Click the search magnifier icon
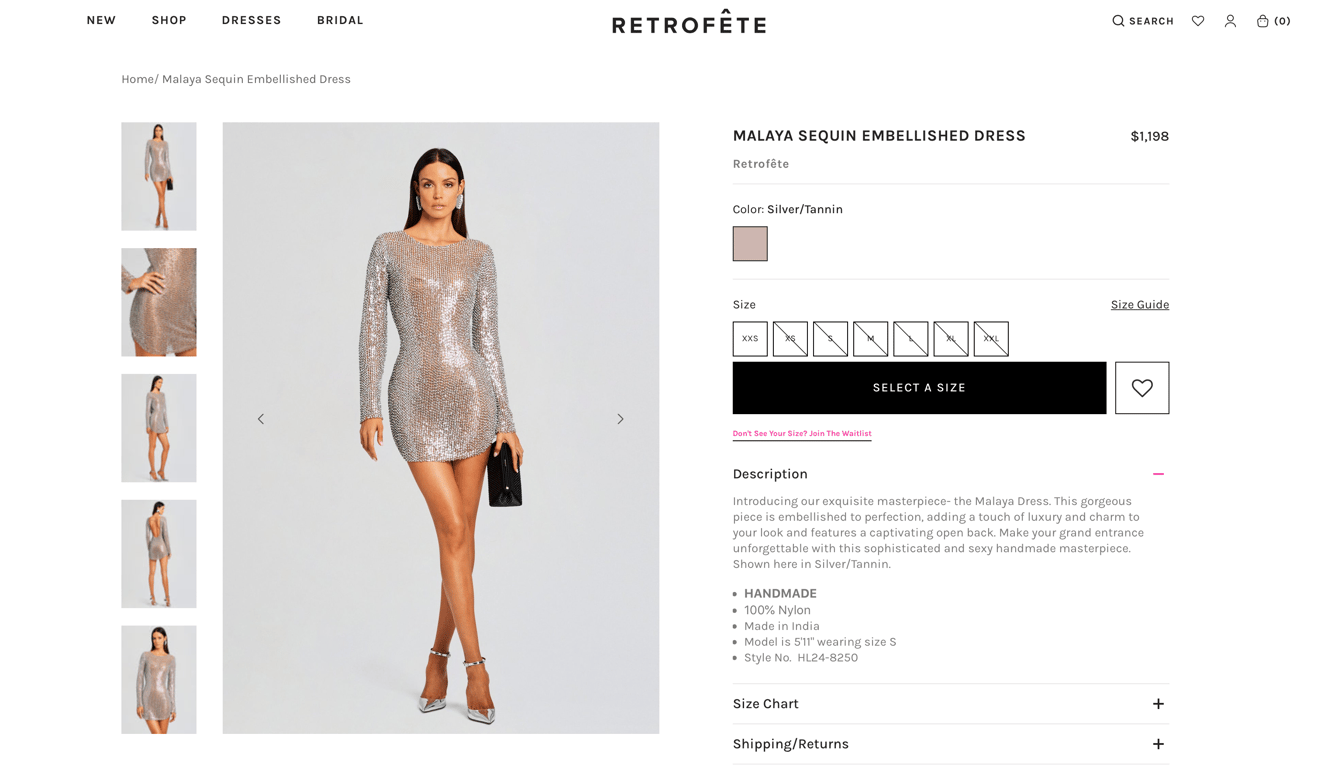 [x=1118, y=21]
